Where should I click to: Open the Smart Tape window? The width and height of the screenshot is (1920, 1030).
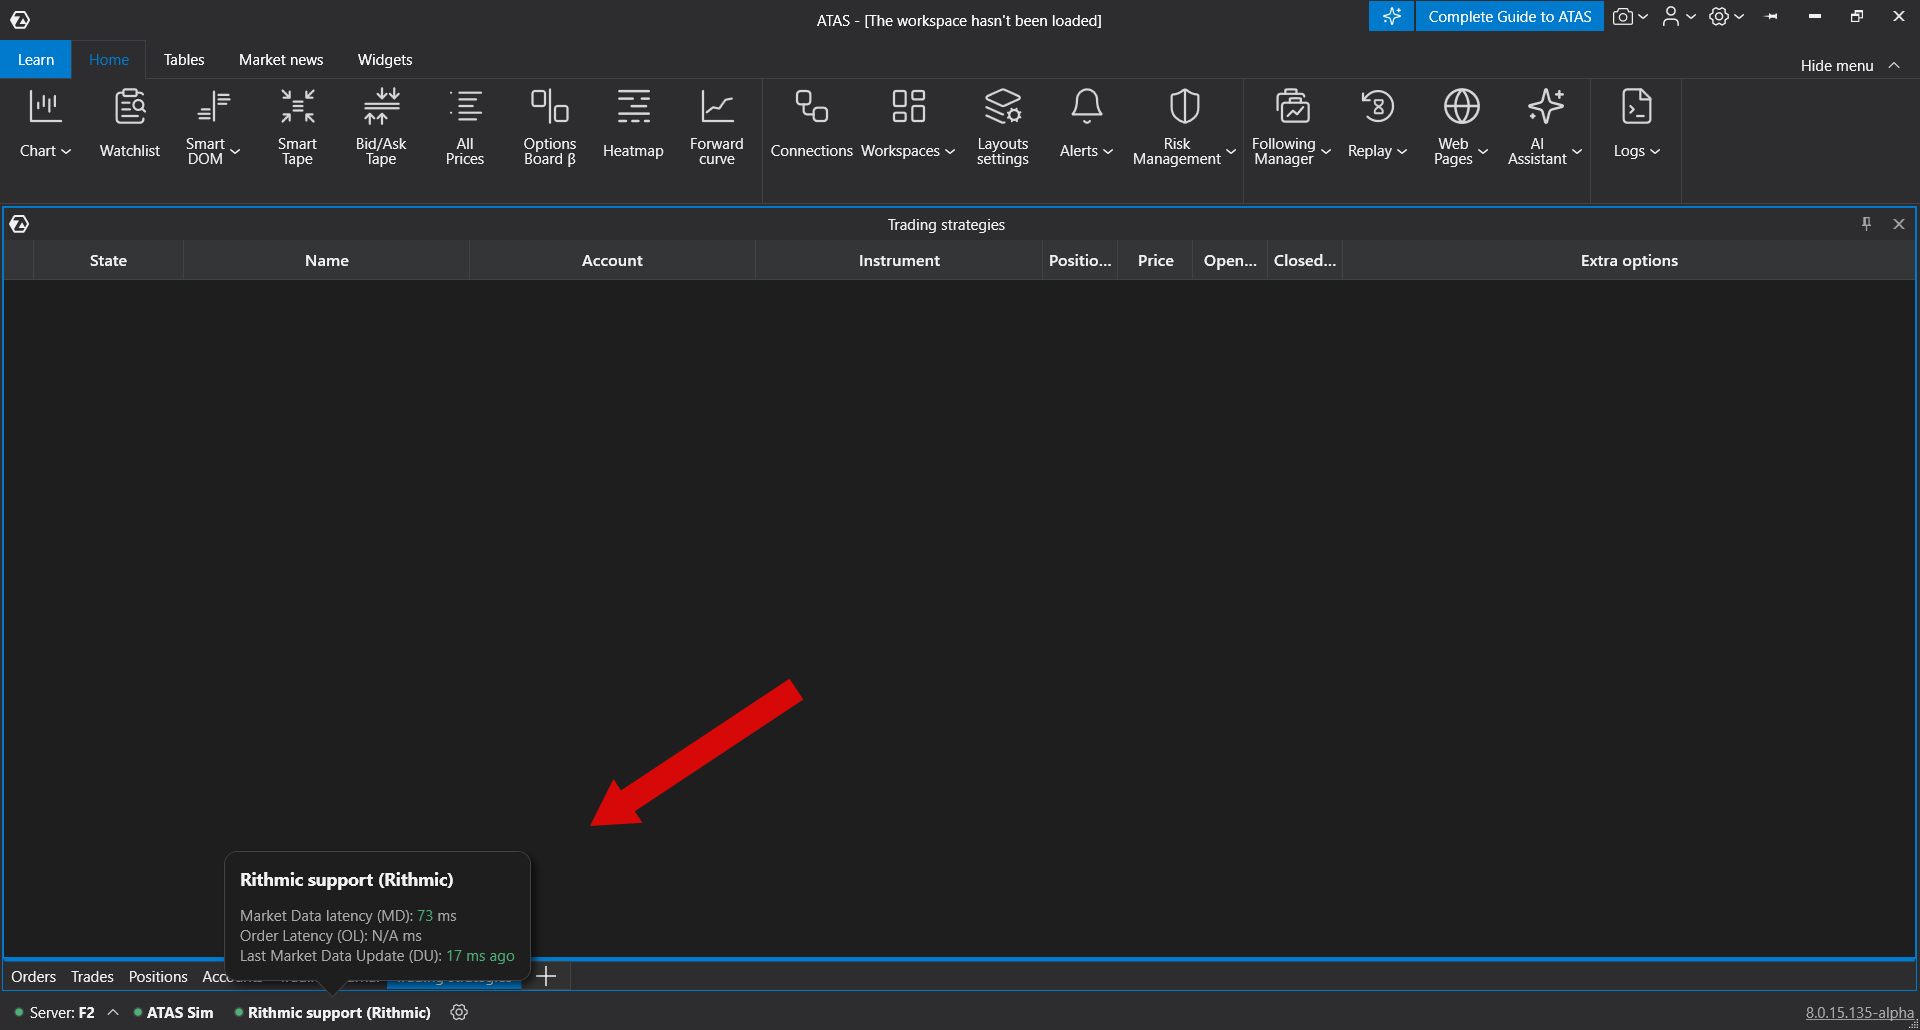click(297, 125)
